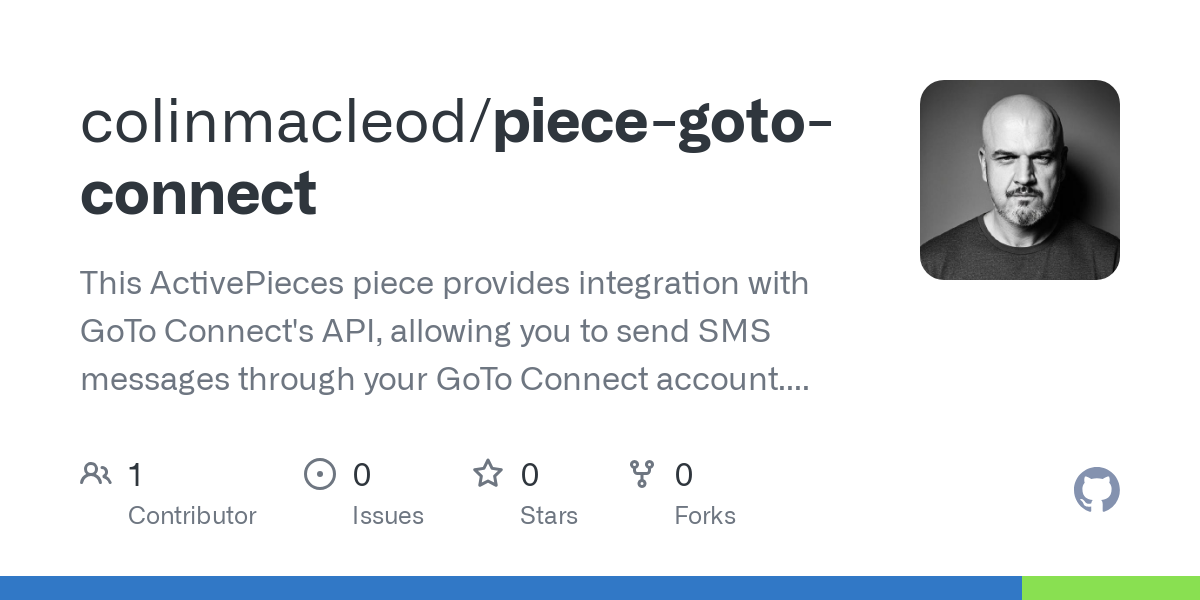This screenshot has height=600, width=1200.
Task: Select the Contributor label
Action: (x=192, y=516)
